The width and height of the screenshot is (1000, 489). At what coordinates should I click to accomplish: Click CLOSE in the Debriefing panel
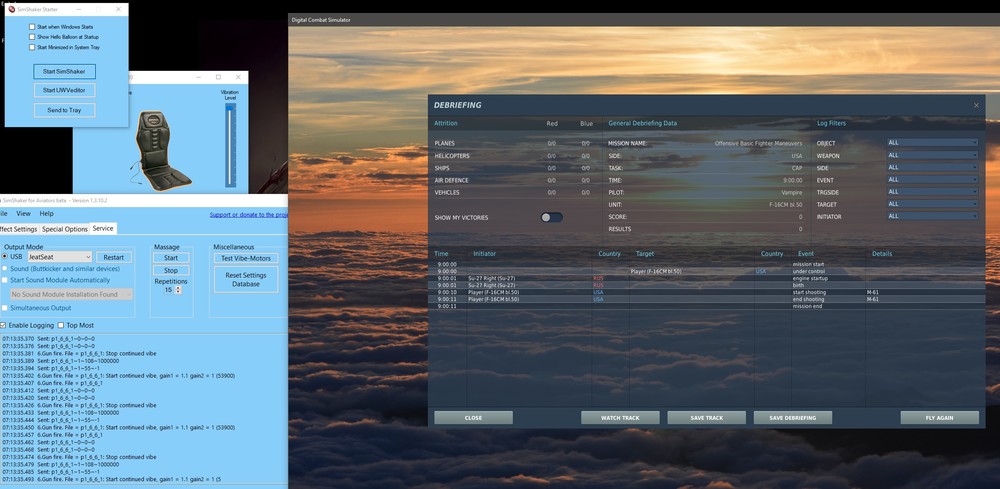coord(473,418)
